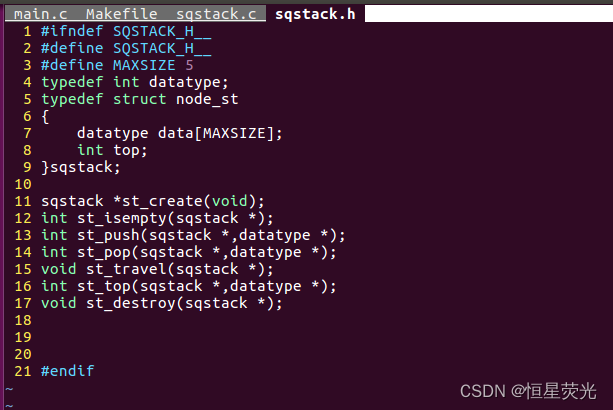613x410 pixels.
Task: Open the Makefile tab
Action: coord(121,14)
